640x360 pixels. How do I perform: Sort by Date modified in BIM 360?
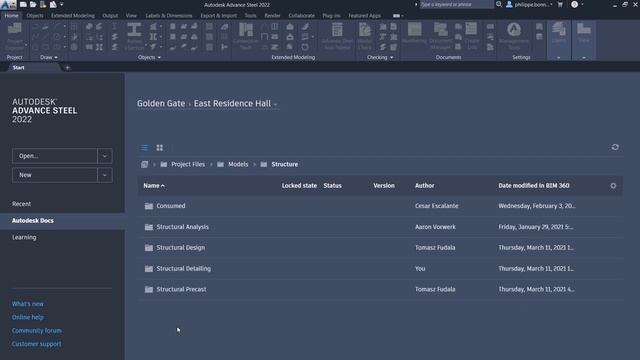[x=534, y=186]
